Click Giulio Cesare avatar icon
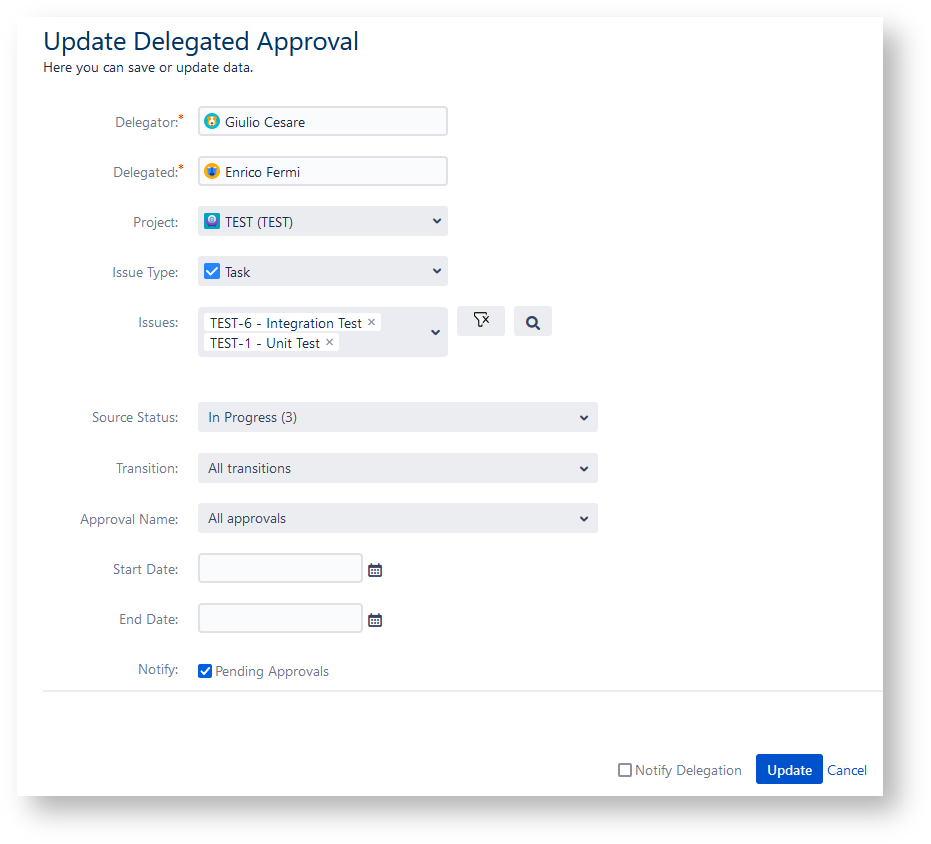Screen dimensions: 931x844 point(212,121)
